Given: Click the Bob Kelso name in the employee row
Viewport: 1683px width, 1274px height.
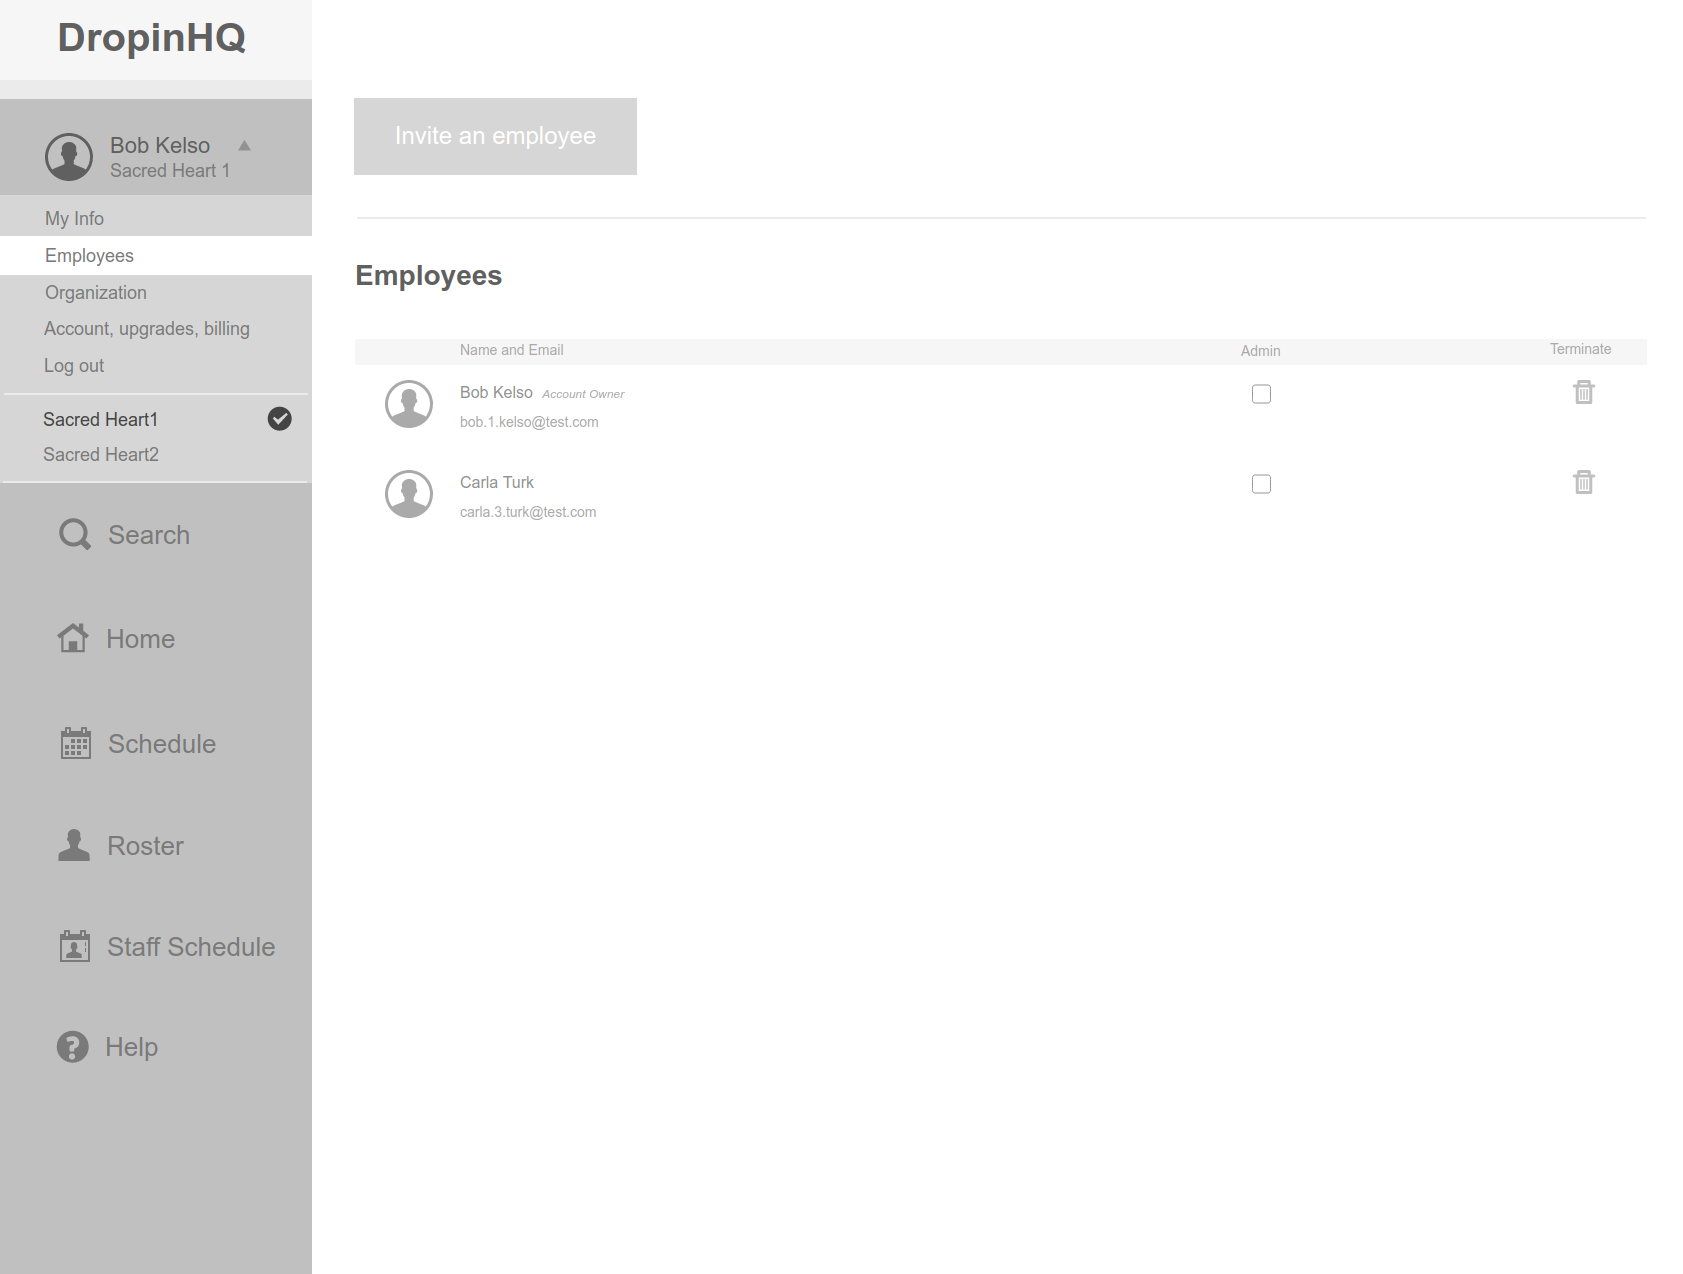Looking at the screenshot, I should tap(496, 392).
